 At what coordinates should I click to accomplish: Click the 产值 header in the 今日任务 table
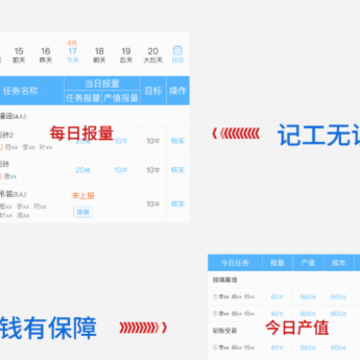[x=308, y=263]
